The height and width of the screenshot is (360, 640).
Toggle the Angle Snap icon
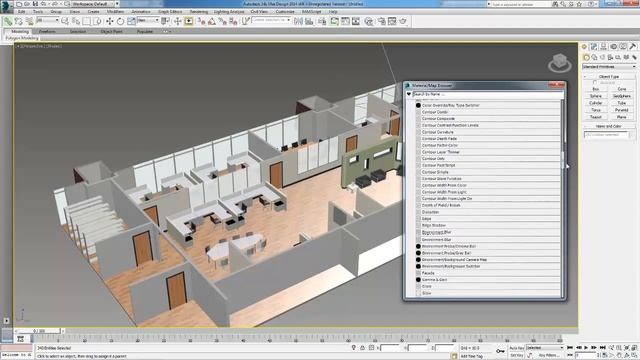(x=211, y=21)
